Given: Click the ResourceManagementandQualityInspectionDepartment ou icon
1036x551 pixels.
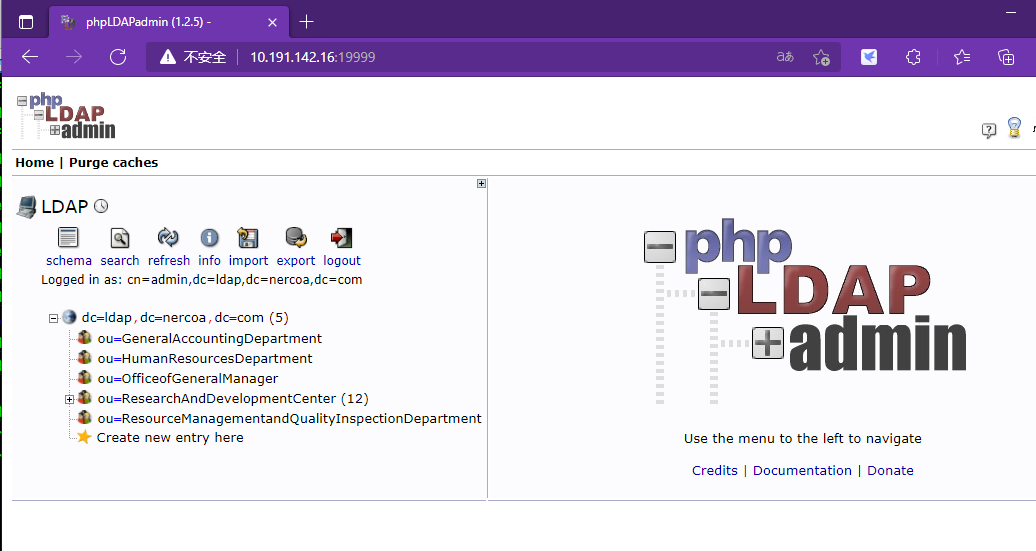Looking at the screenshot, I should pyautogui.click(x=84, y=417).
